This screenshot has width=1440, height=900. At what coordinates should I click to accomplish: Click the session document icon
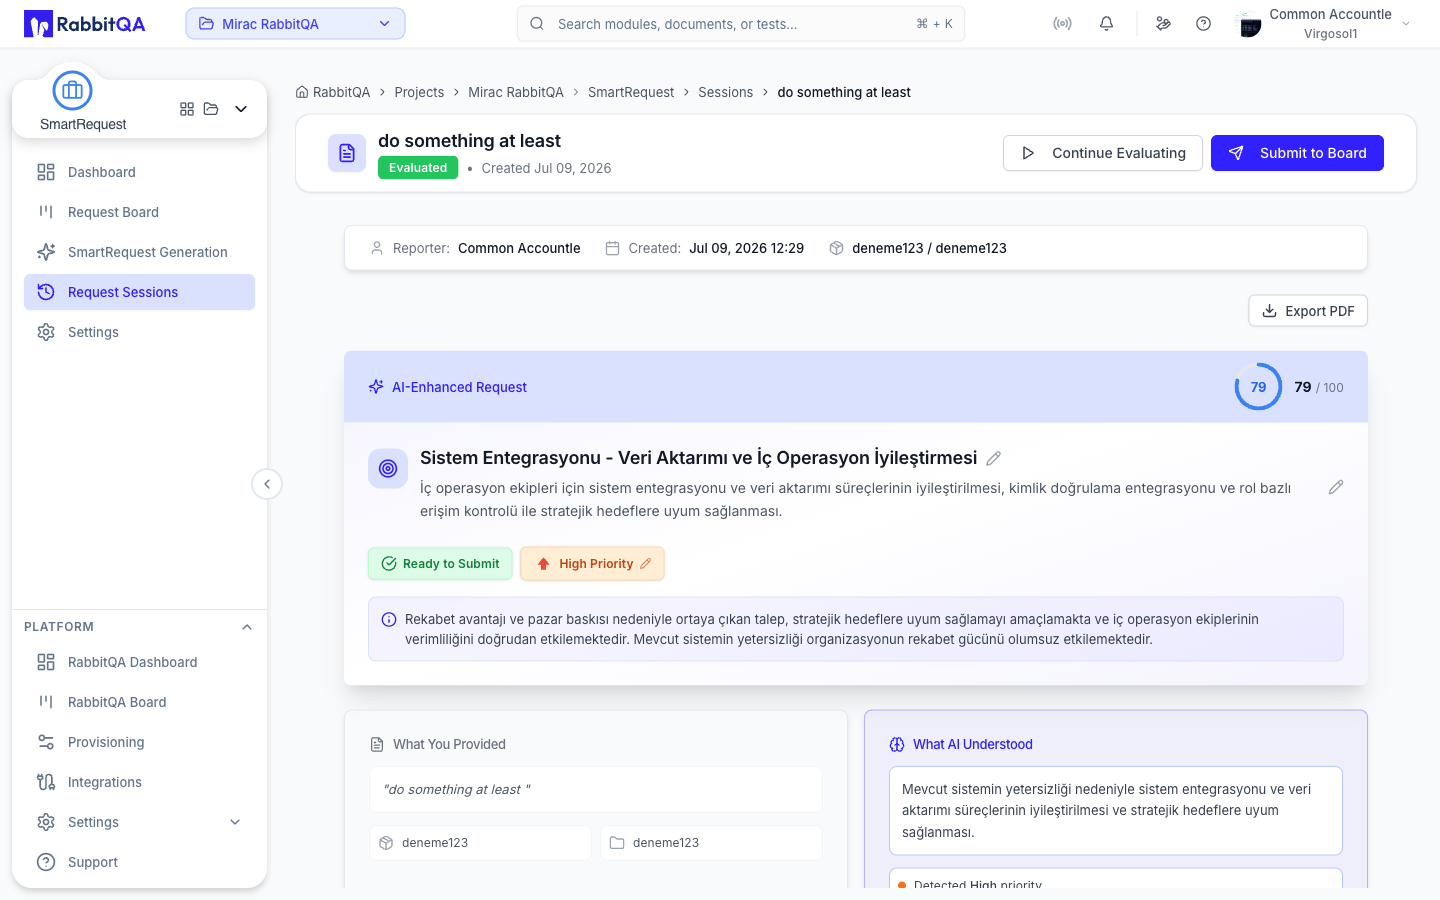347,153
